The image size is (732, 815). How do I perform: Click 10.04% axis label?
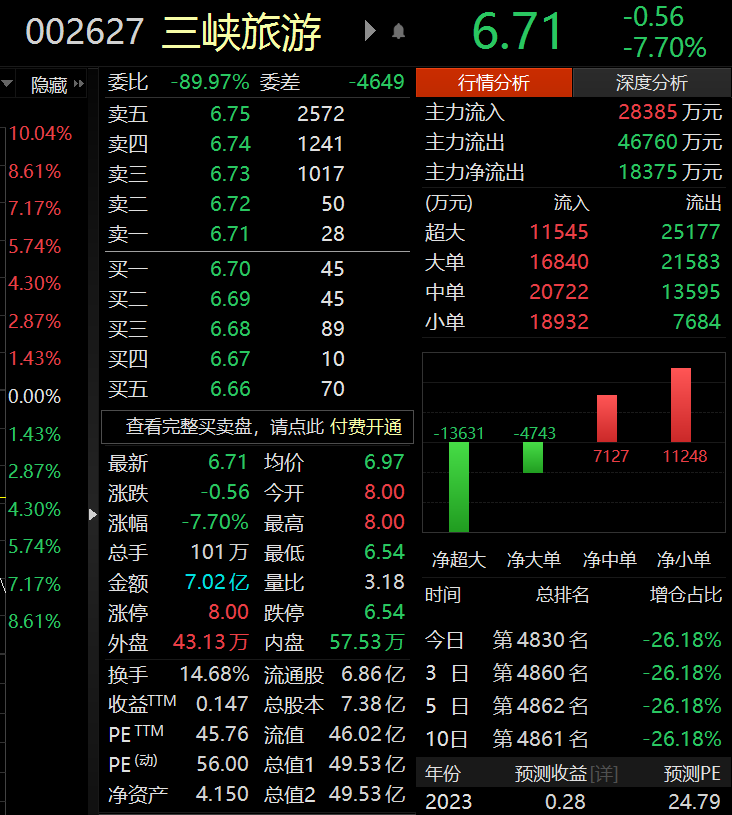40,134
